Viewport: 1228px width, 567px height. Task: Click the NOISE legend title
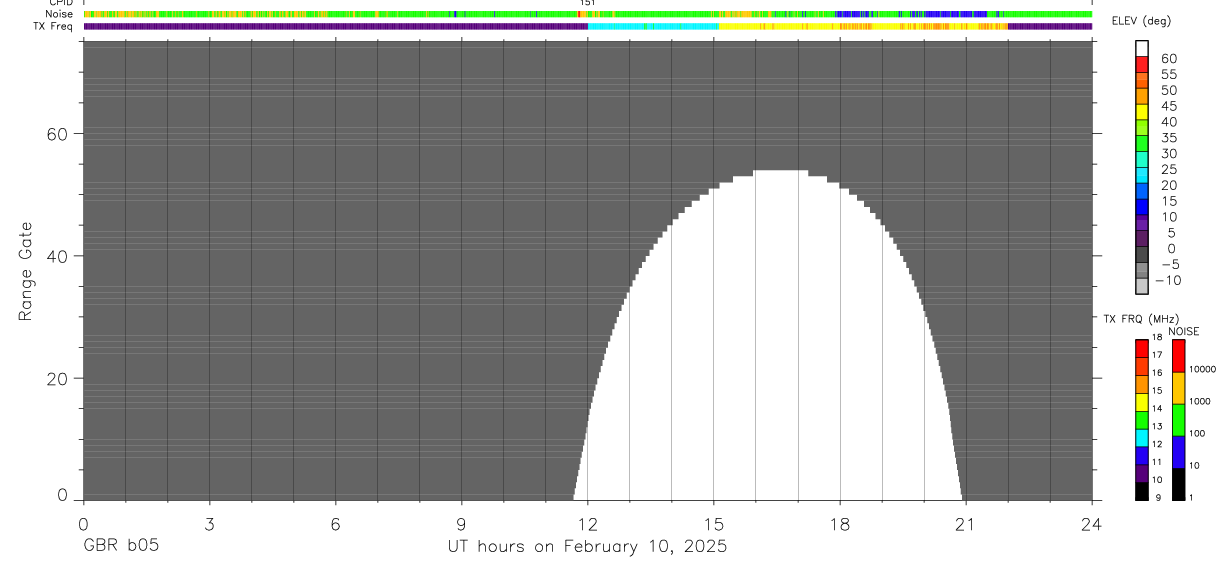(1183, 331)
